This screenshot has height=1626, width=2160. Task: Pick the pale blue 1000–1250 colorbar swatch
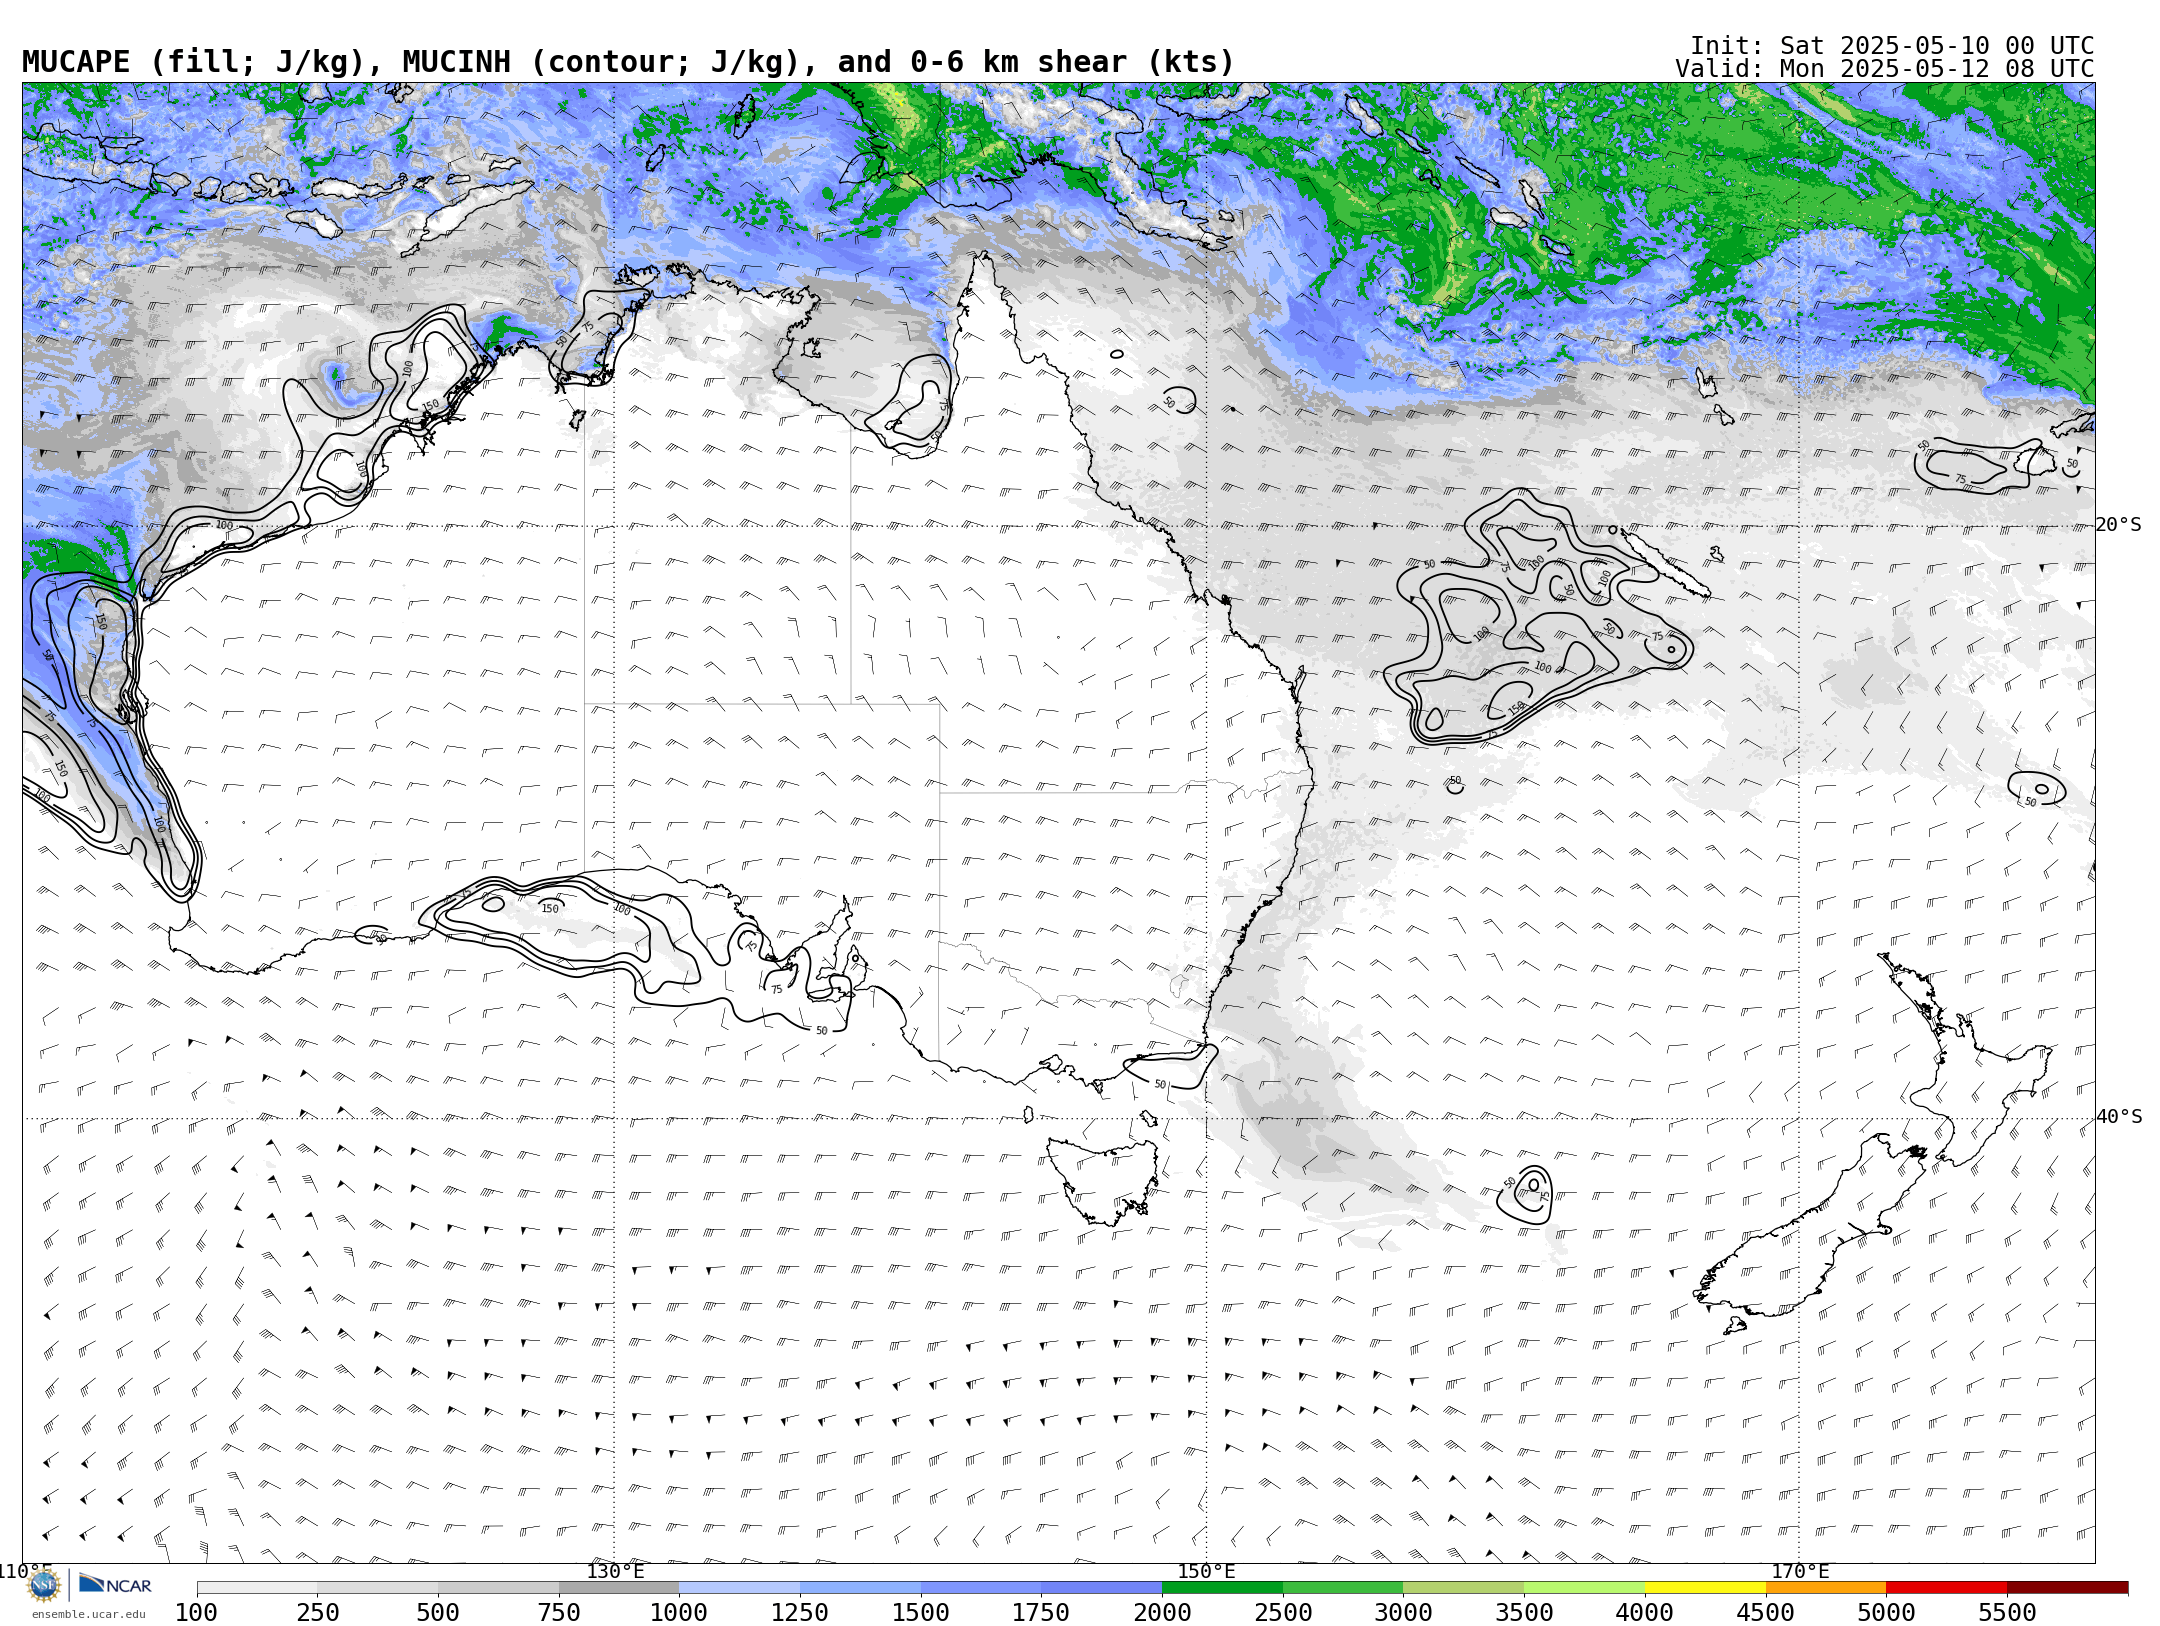(740, 1588)
